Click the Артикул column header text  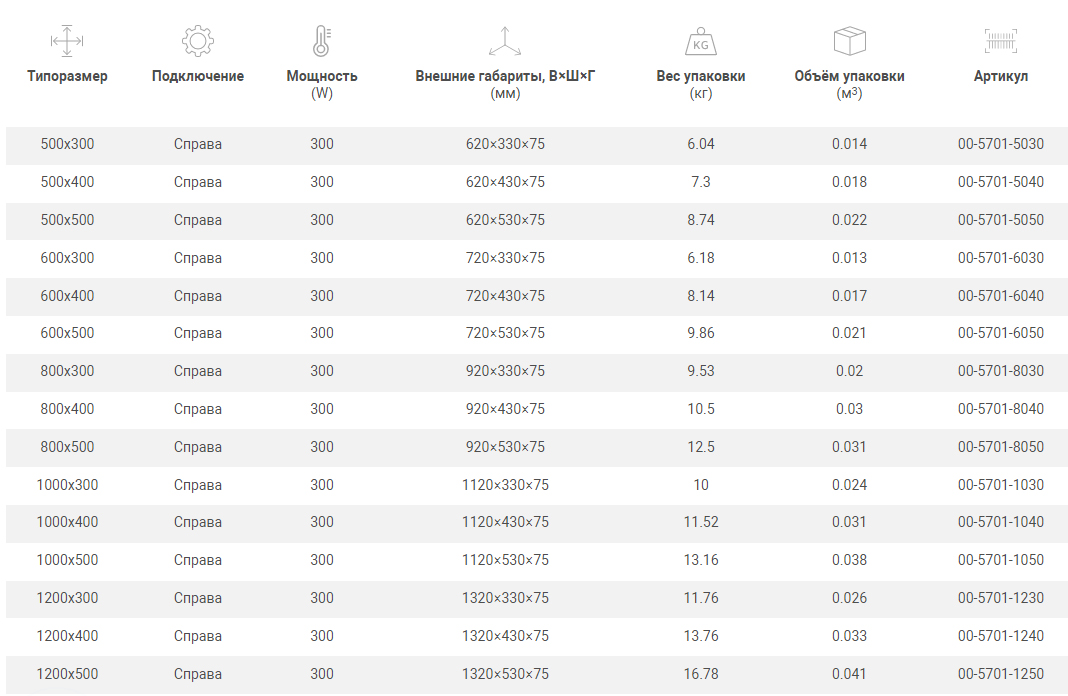(x=1000, y=76)
